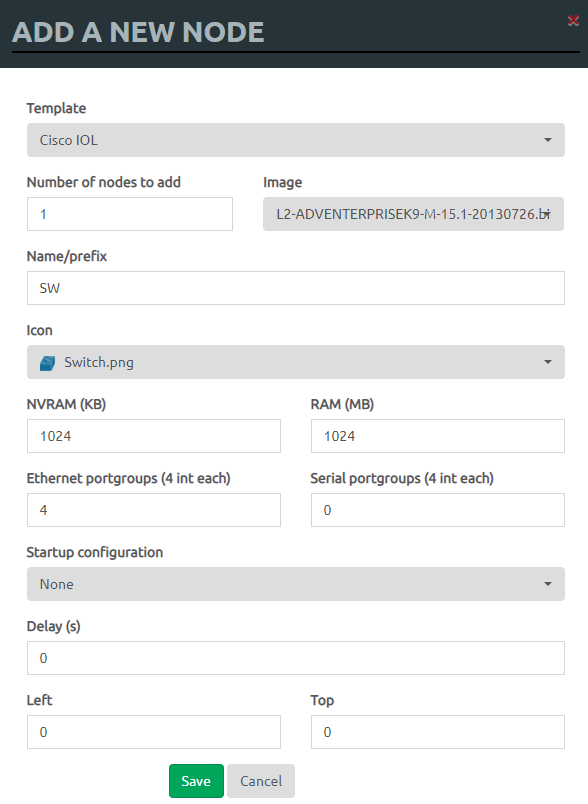Click the Name/prefix field containing SW

point(296,288)
